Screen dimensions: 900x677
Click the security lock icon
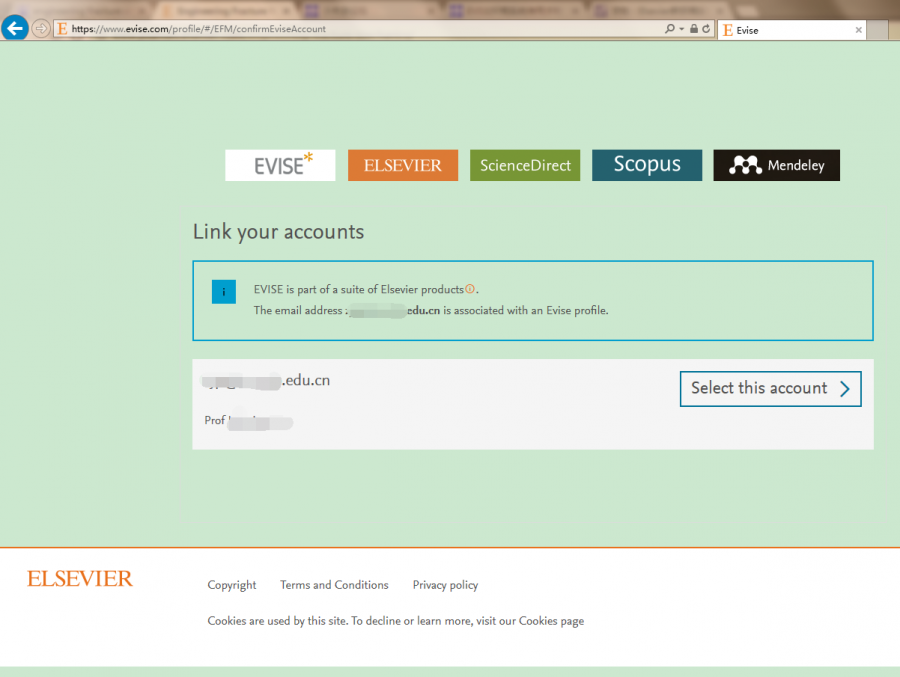tap(694, 29)
